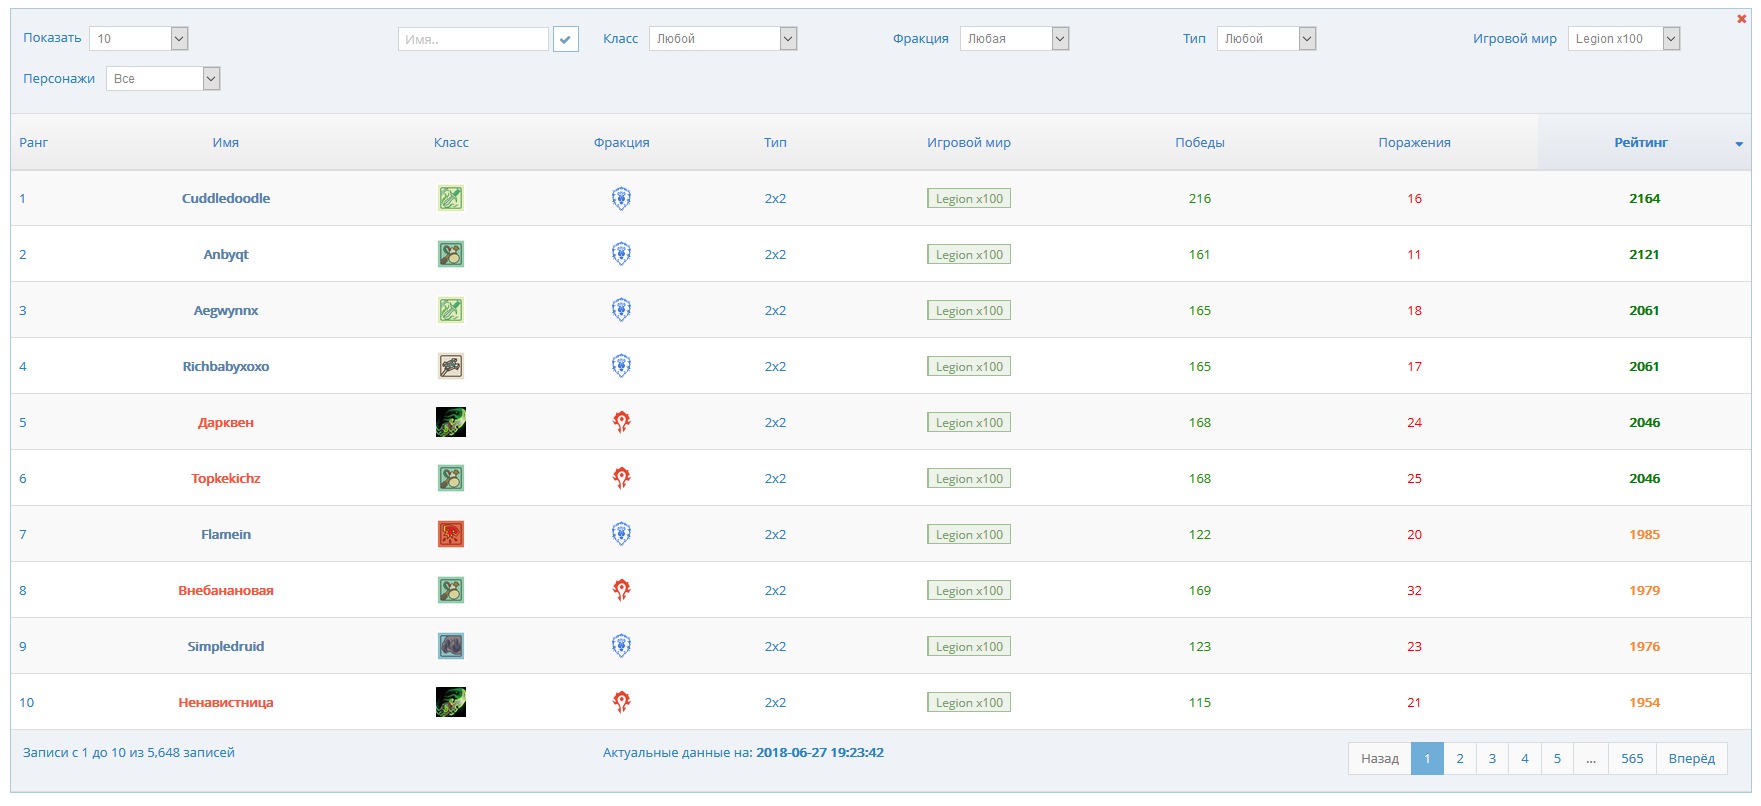The height and width of the screenshot is (806, 1761).
Task: Click Topkekichz's class icon
Action: [450, 478]
